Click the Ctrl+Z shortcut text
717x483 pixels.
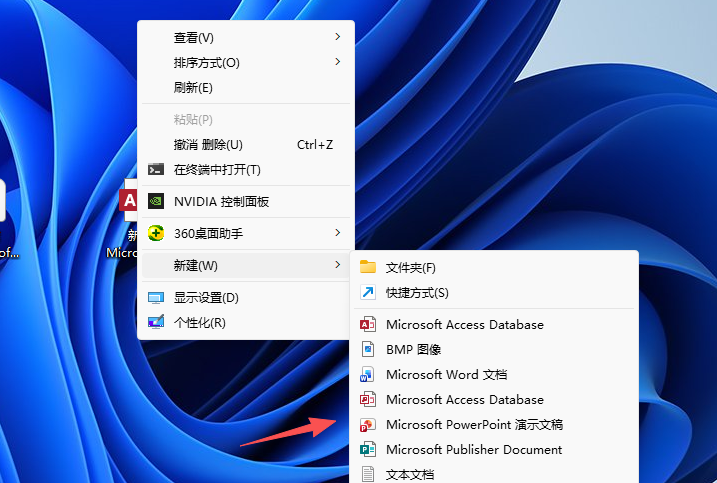(315, 145)
